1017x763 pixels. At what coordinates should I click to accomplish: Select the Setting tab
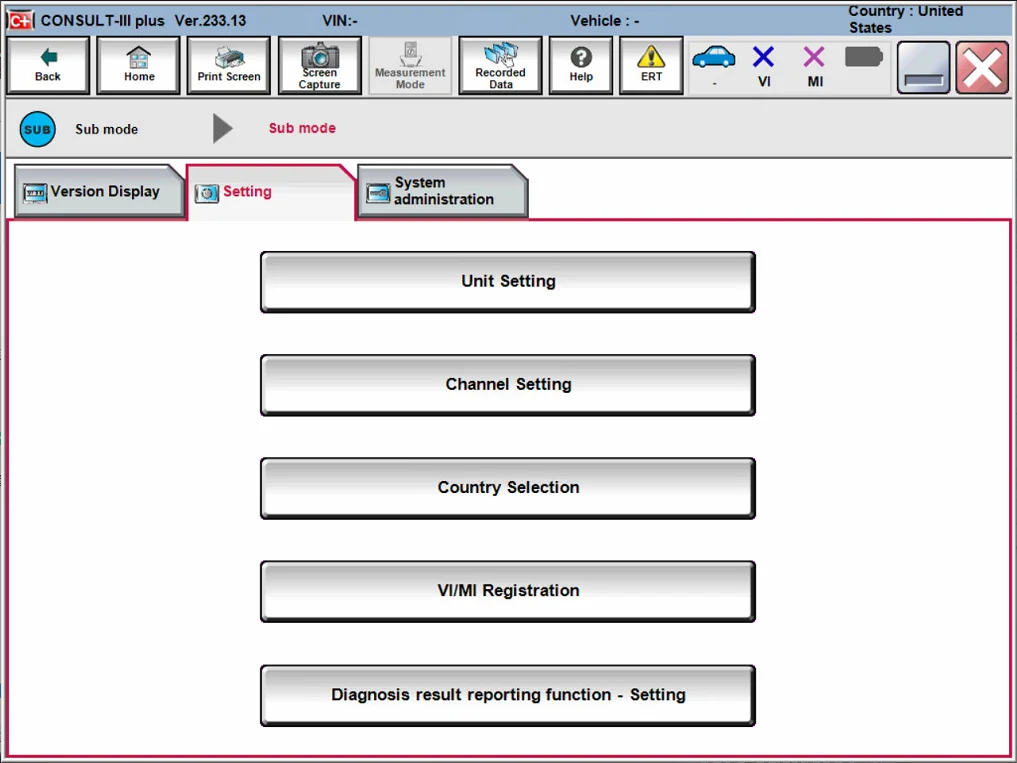[x=270, y=191]
